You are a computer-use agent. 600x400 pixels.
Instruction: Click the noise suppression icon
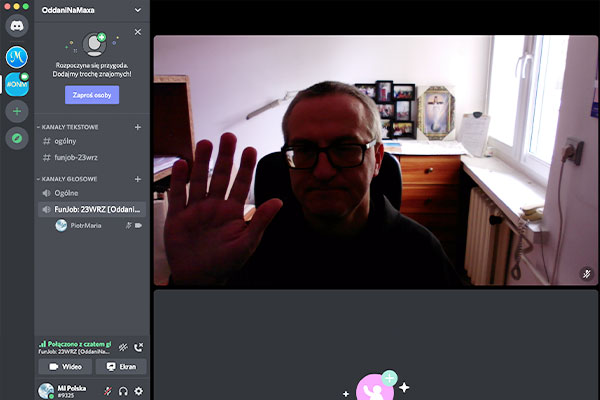123,347
